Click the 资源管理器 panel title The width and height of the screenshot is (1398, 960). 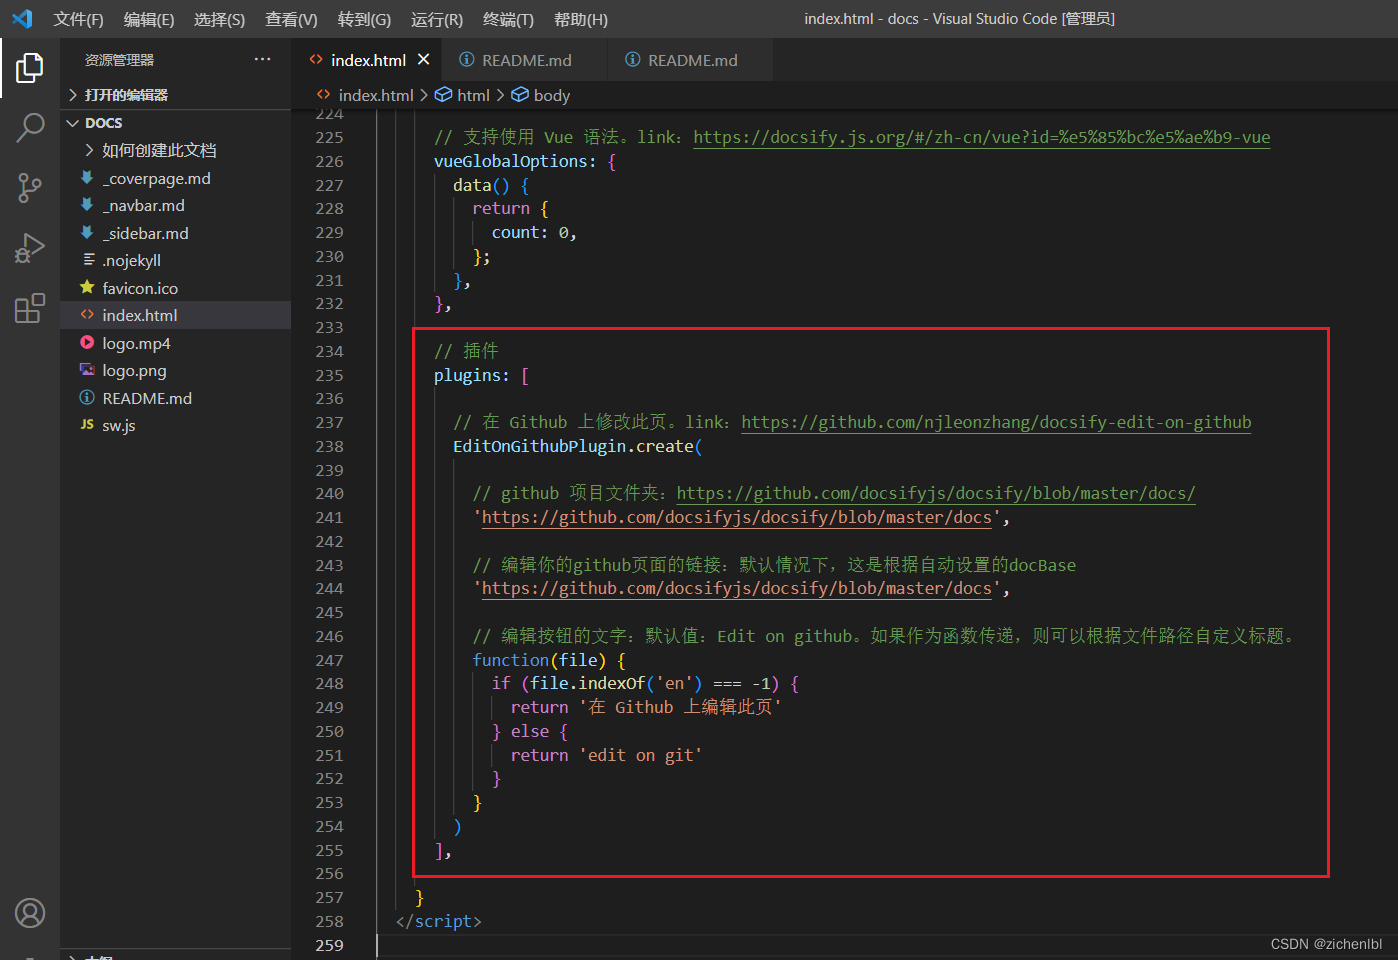click(x=119, y=60)
